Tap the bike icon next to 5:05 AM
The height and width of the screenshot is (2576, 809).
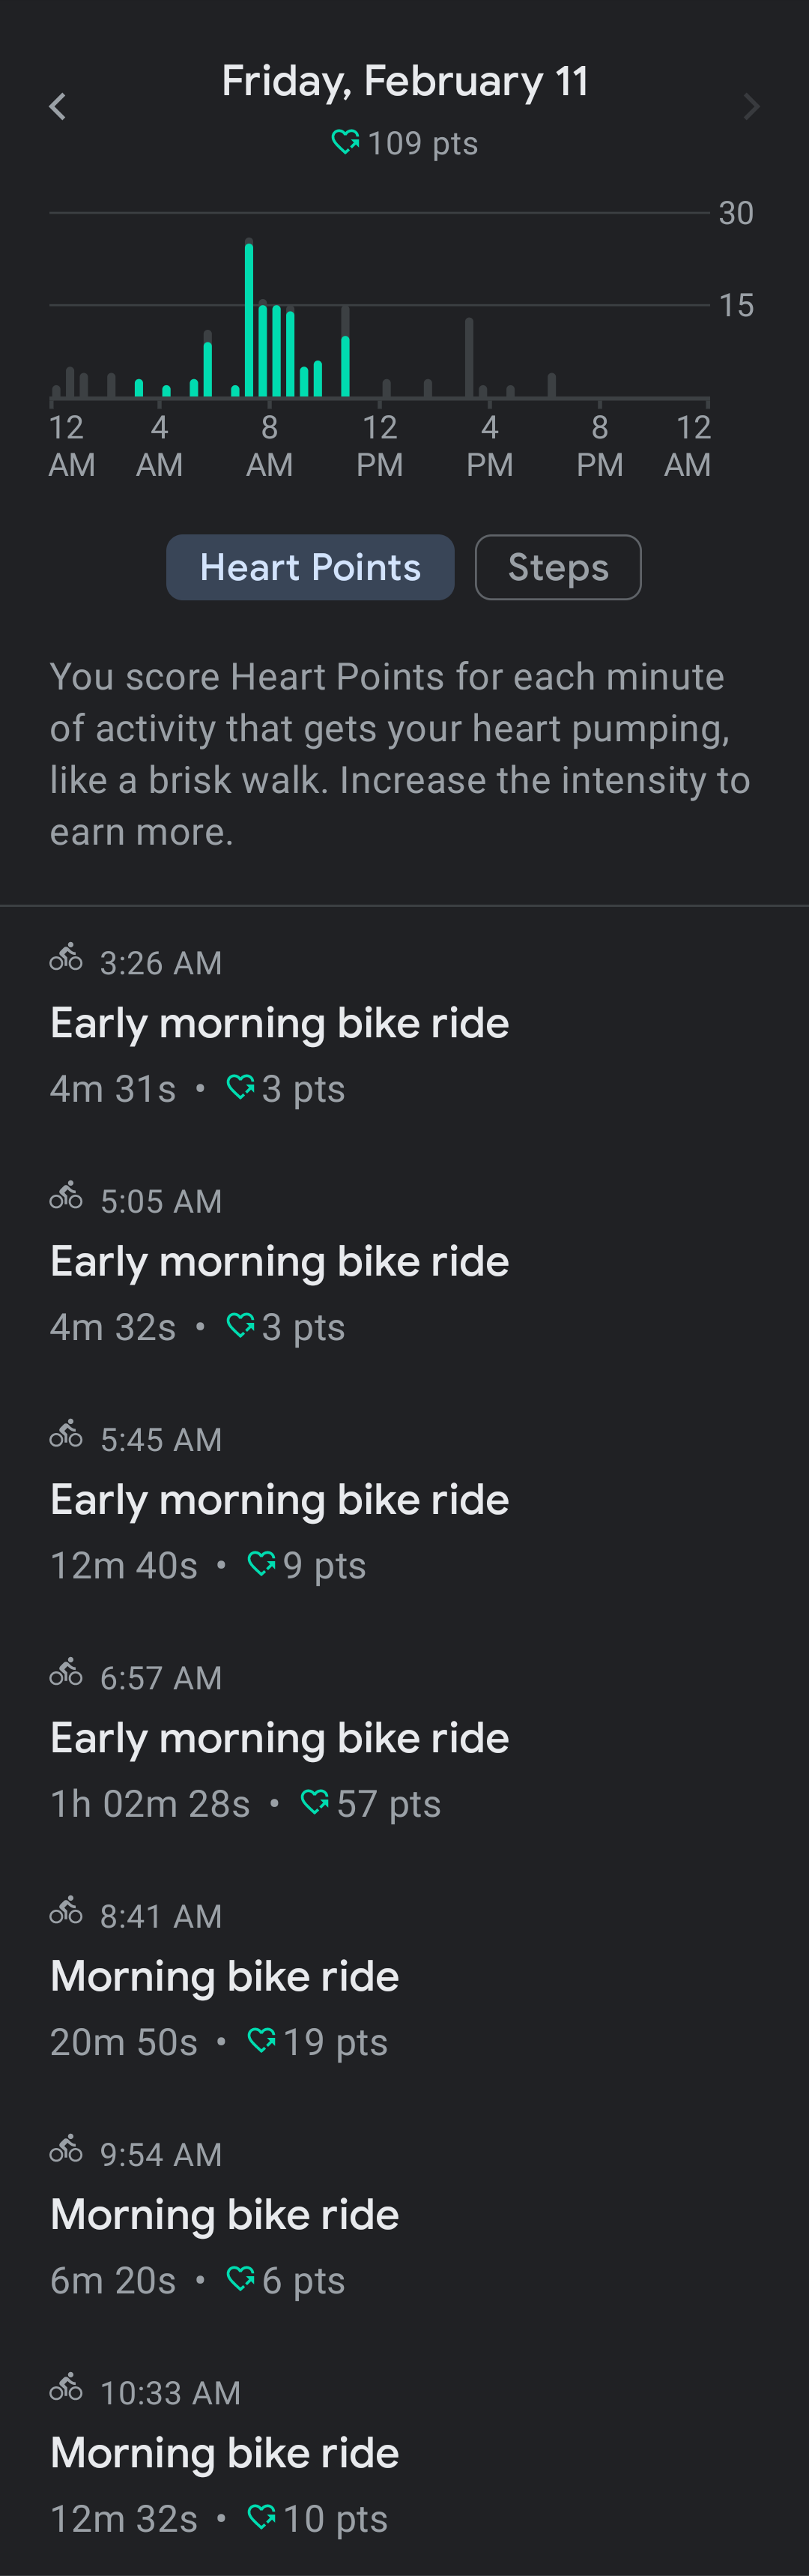66,1196
